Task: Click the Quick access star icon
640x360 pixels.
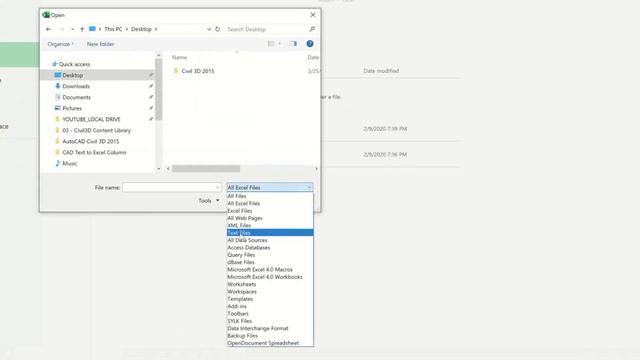Action: [x=54, y=64]
